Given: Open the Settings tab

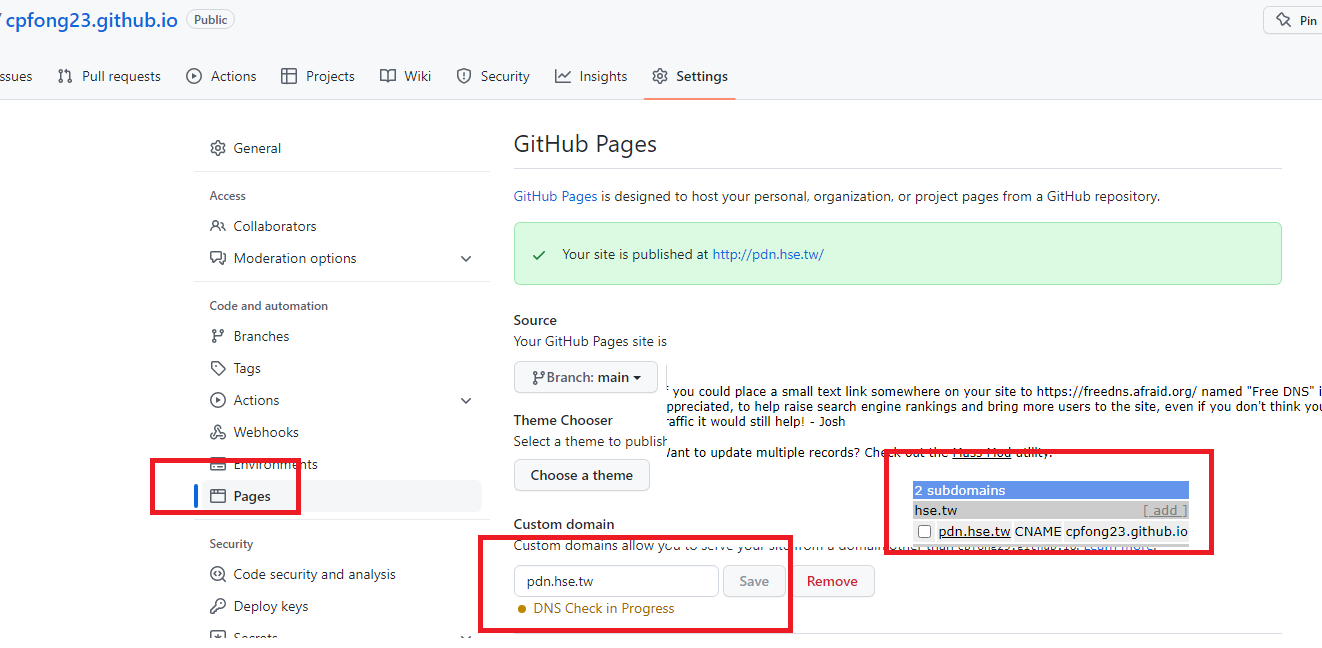Looking at the screenshot, I should pyautogui.click(x=690, y=76).
